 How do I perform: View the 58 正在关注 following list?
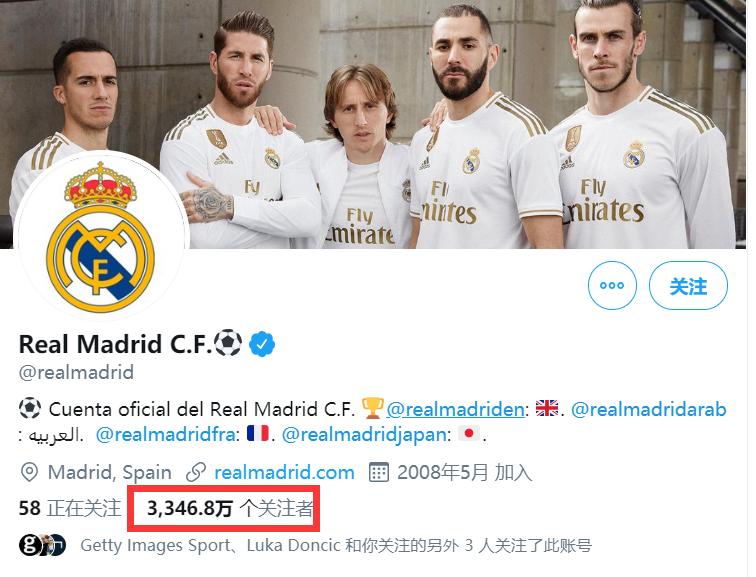(69, 508)
